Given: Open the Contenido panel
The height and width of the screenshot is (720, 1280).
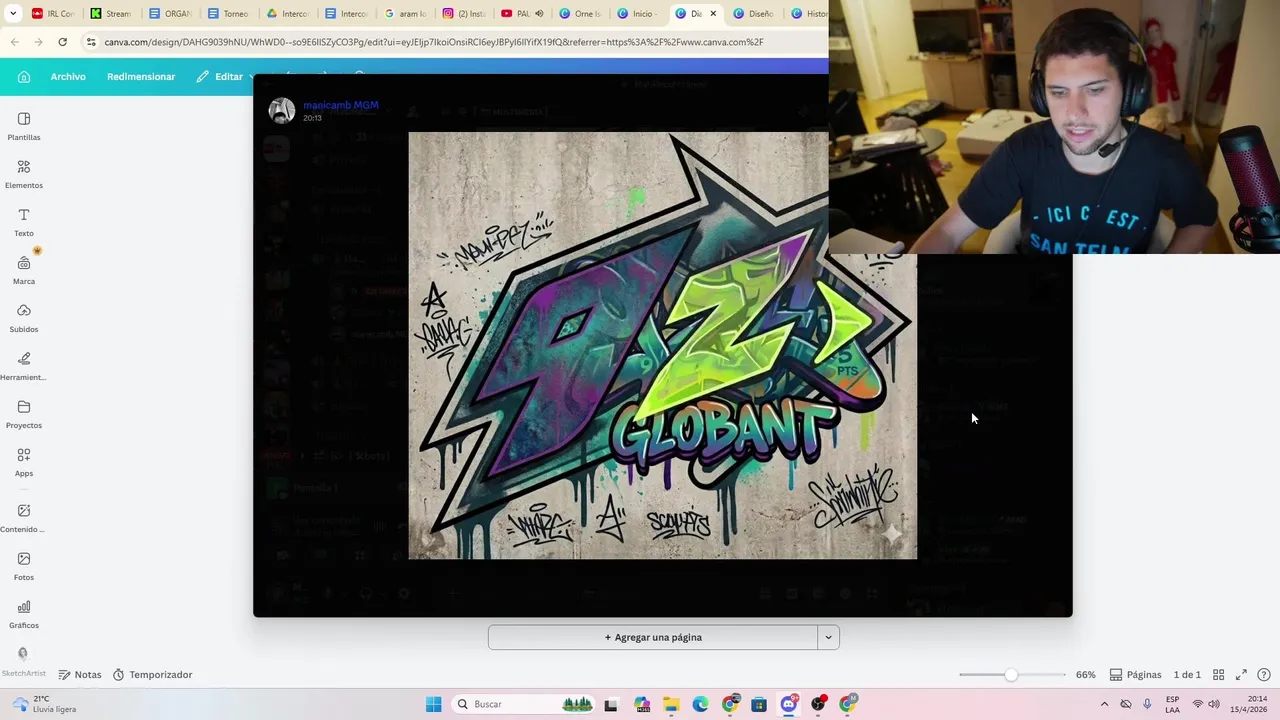Looking at the screenshot, I should pyautogui.click(x=24, y=519).
